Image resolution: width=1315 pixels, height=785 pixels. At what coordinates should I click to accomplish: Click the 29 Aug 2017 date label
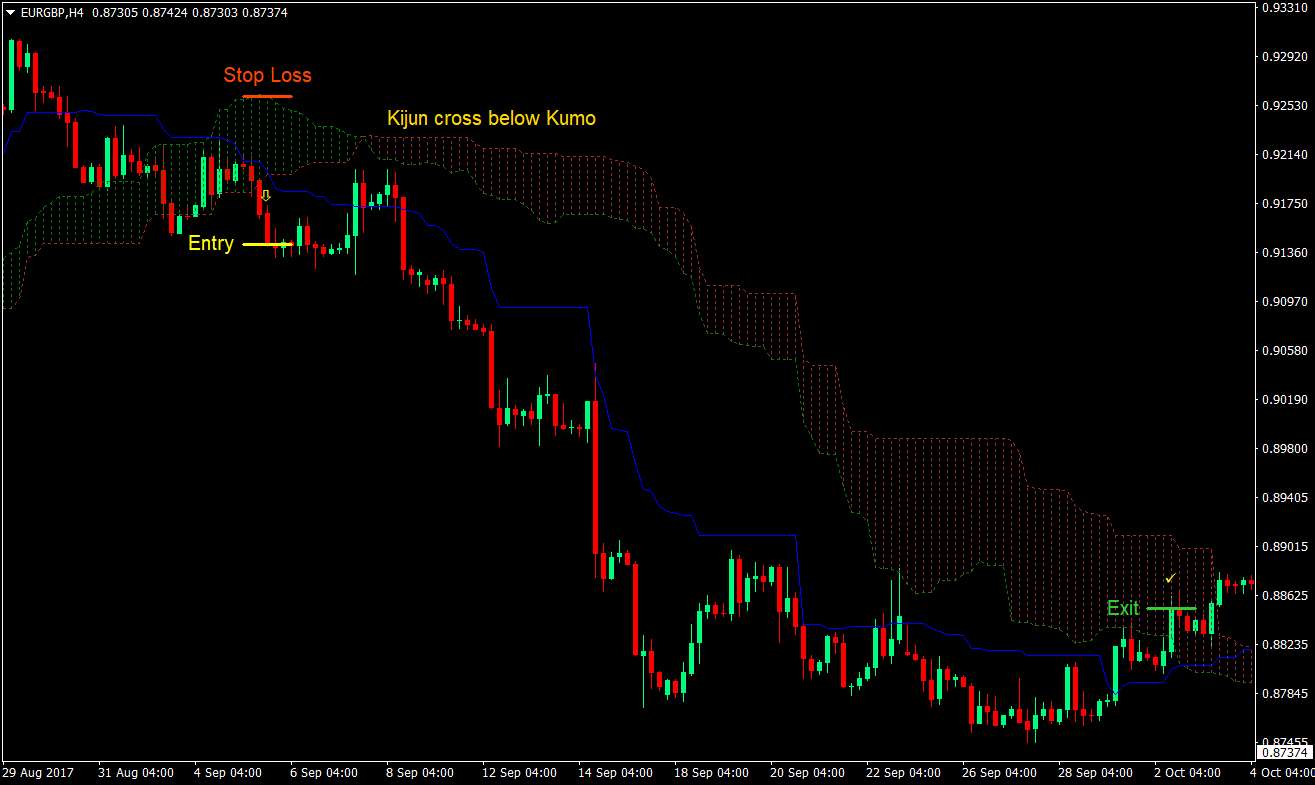pos(38,773)
